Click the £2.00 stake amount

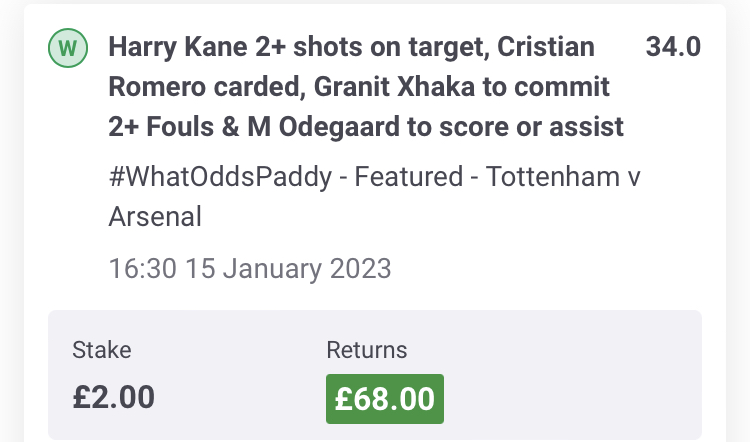[113, 397]
